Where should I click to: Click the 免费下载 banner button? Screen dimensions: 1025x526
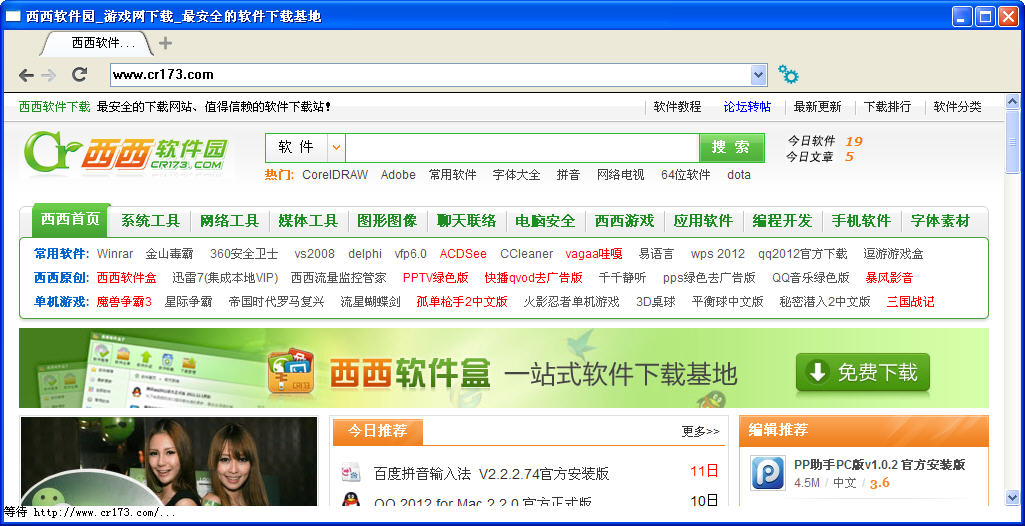pos(862,372)
